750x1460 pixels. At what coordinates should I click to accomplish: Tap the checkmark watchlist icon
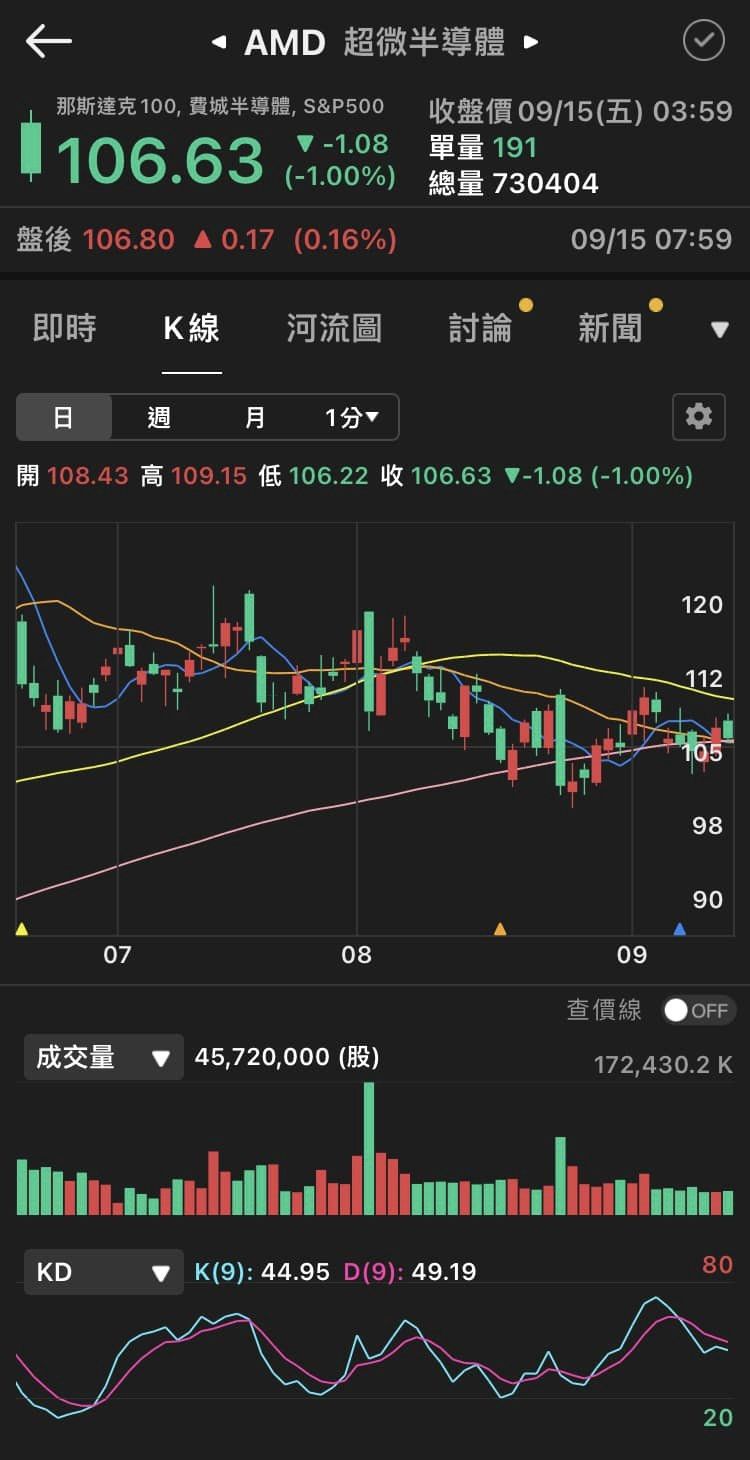703,41
